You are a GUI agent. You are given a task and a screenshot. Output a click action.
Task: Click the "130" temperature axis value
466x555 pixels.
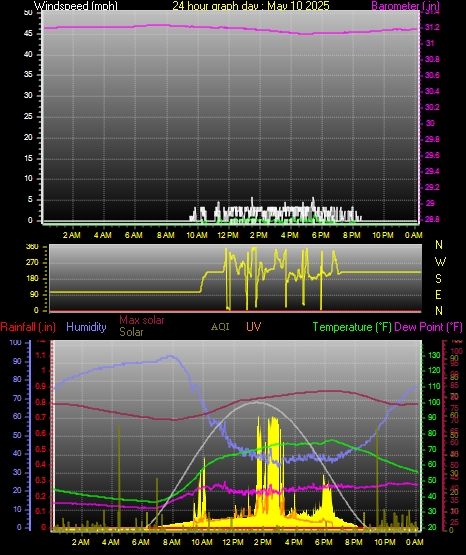tap(434, 355)
